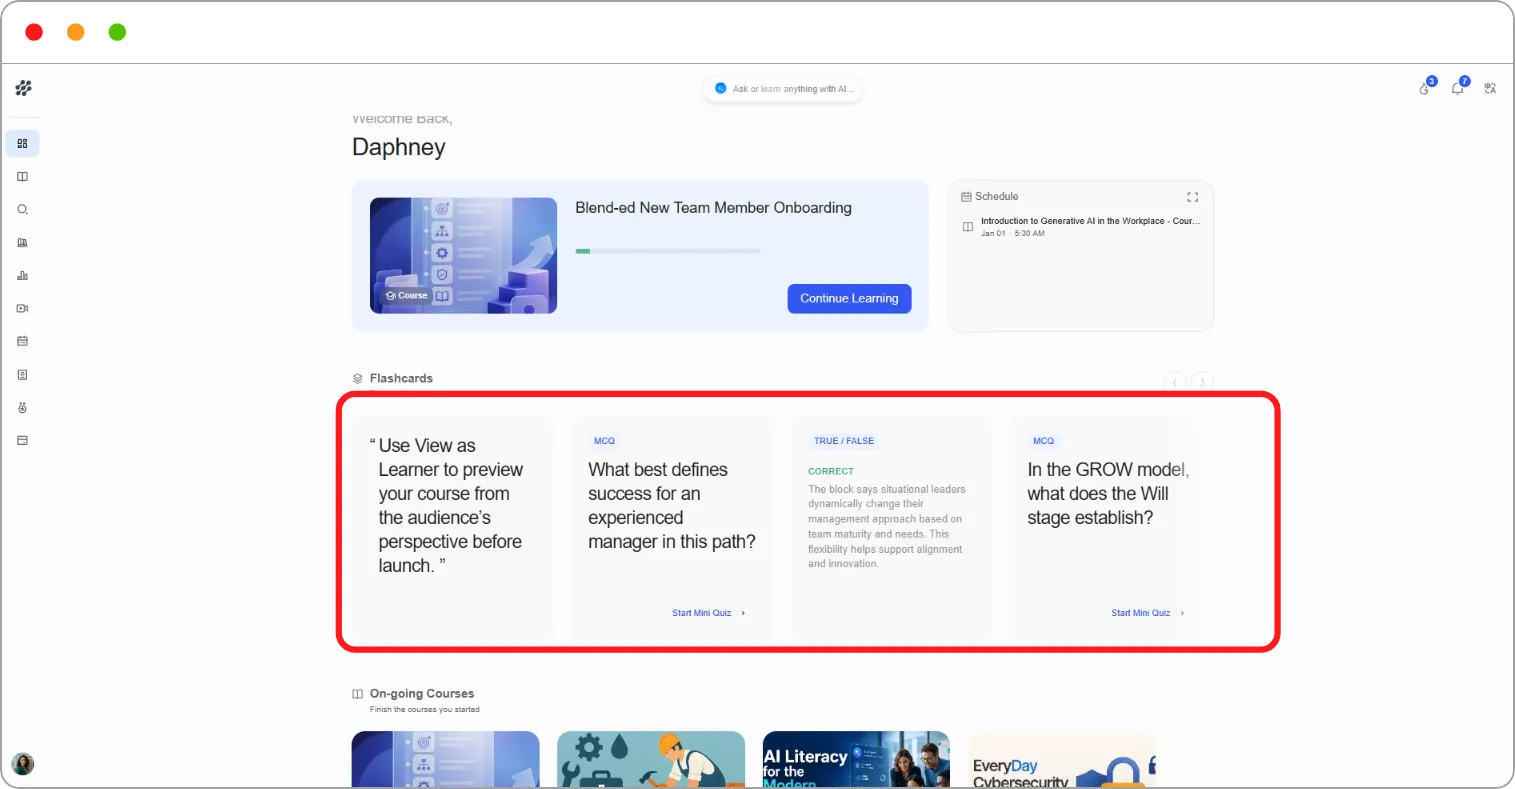1515x789 pixels.
Task: Open notifications bell with 7 badge
Action: [x=1459, y=87]
